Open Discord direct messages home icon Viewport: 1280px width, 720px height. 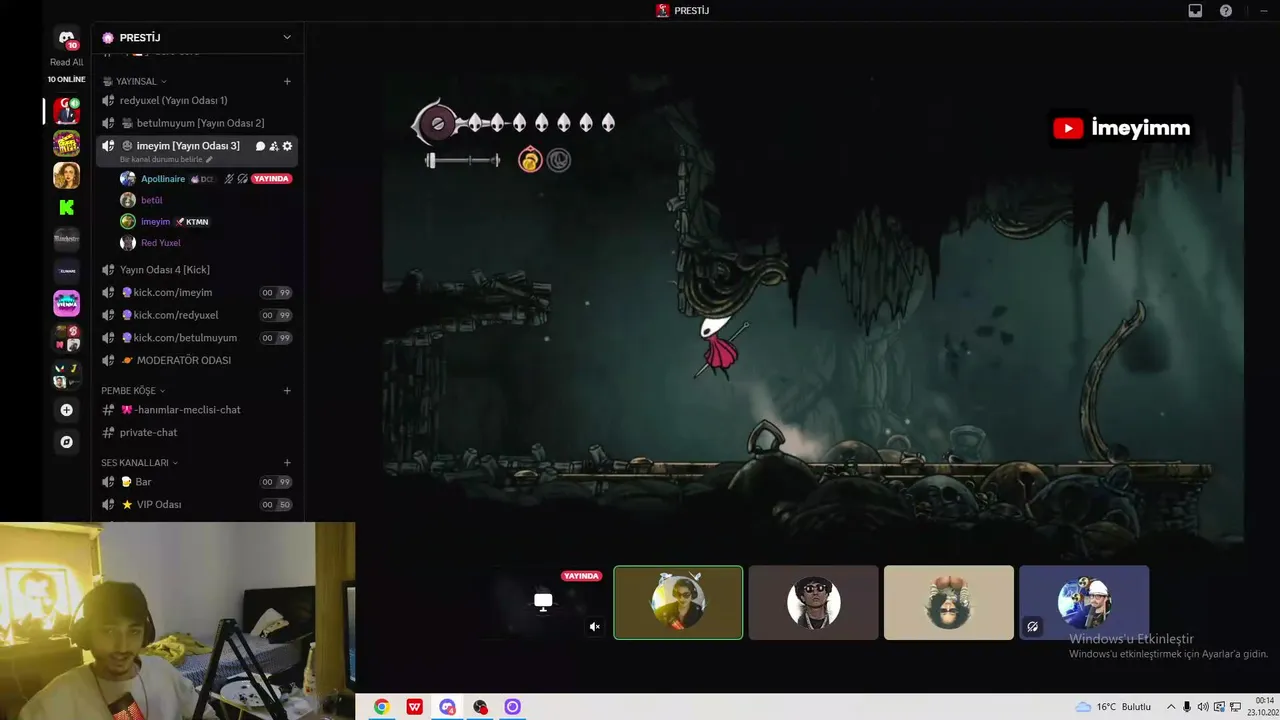(x=67, y=38)
